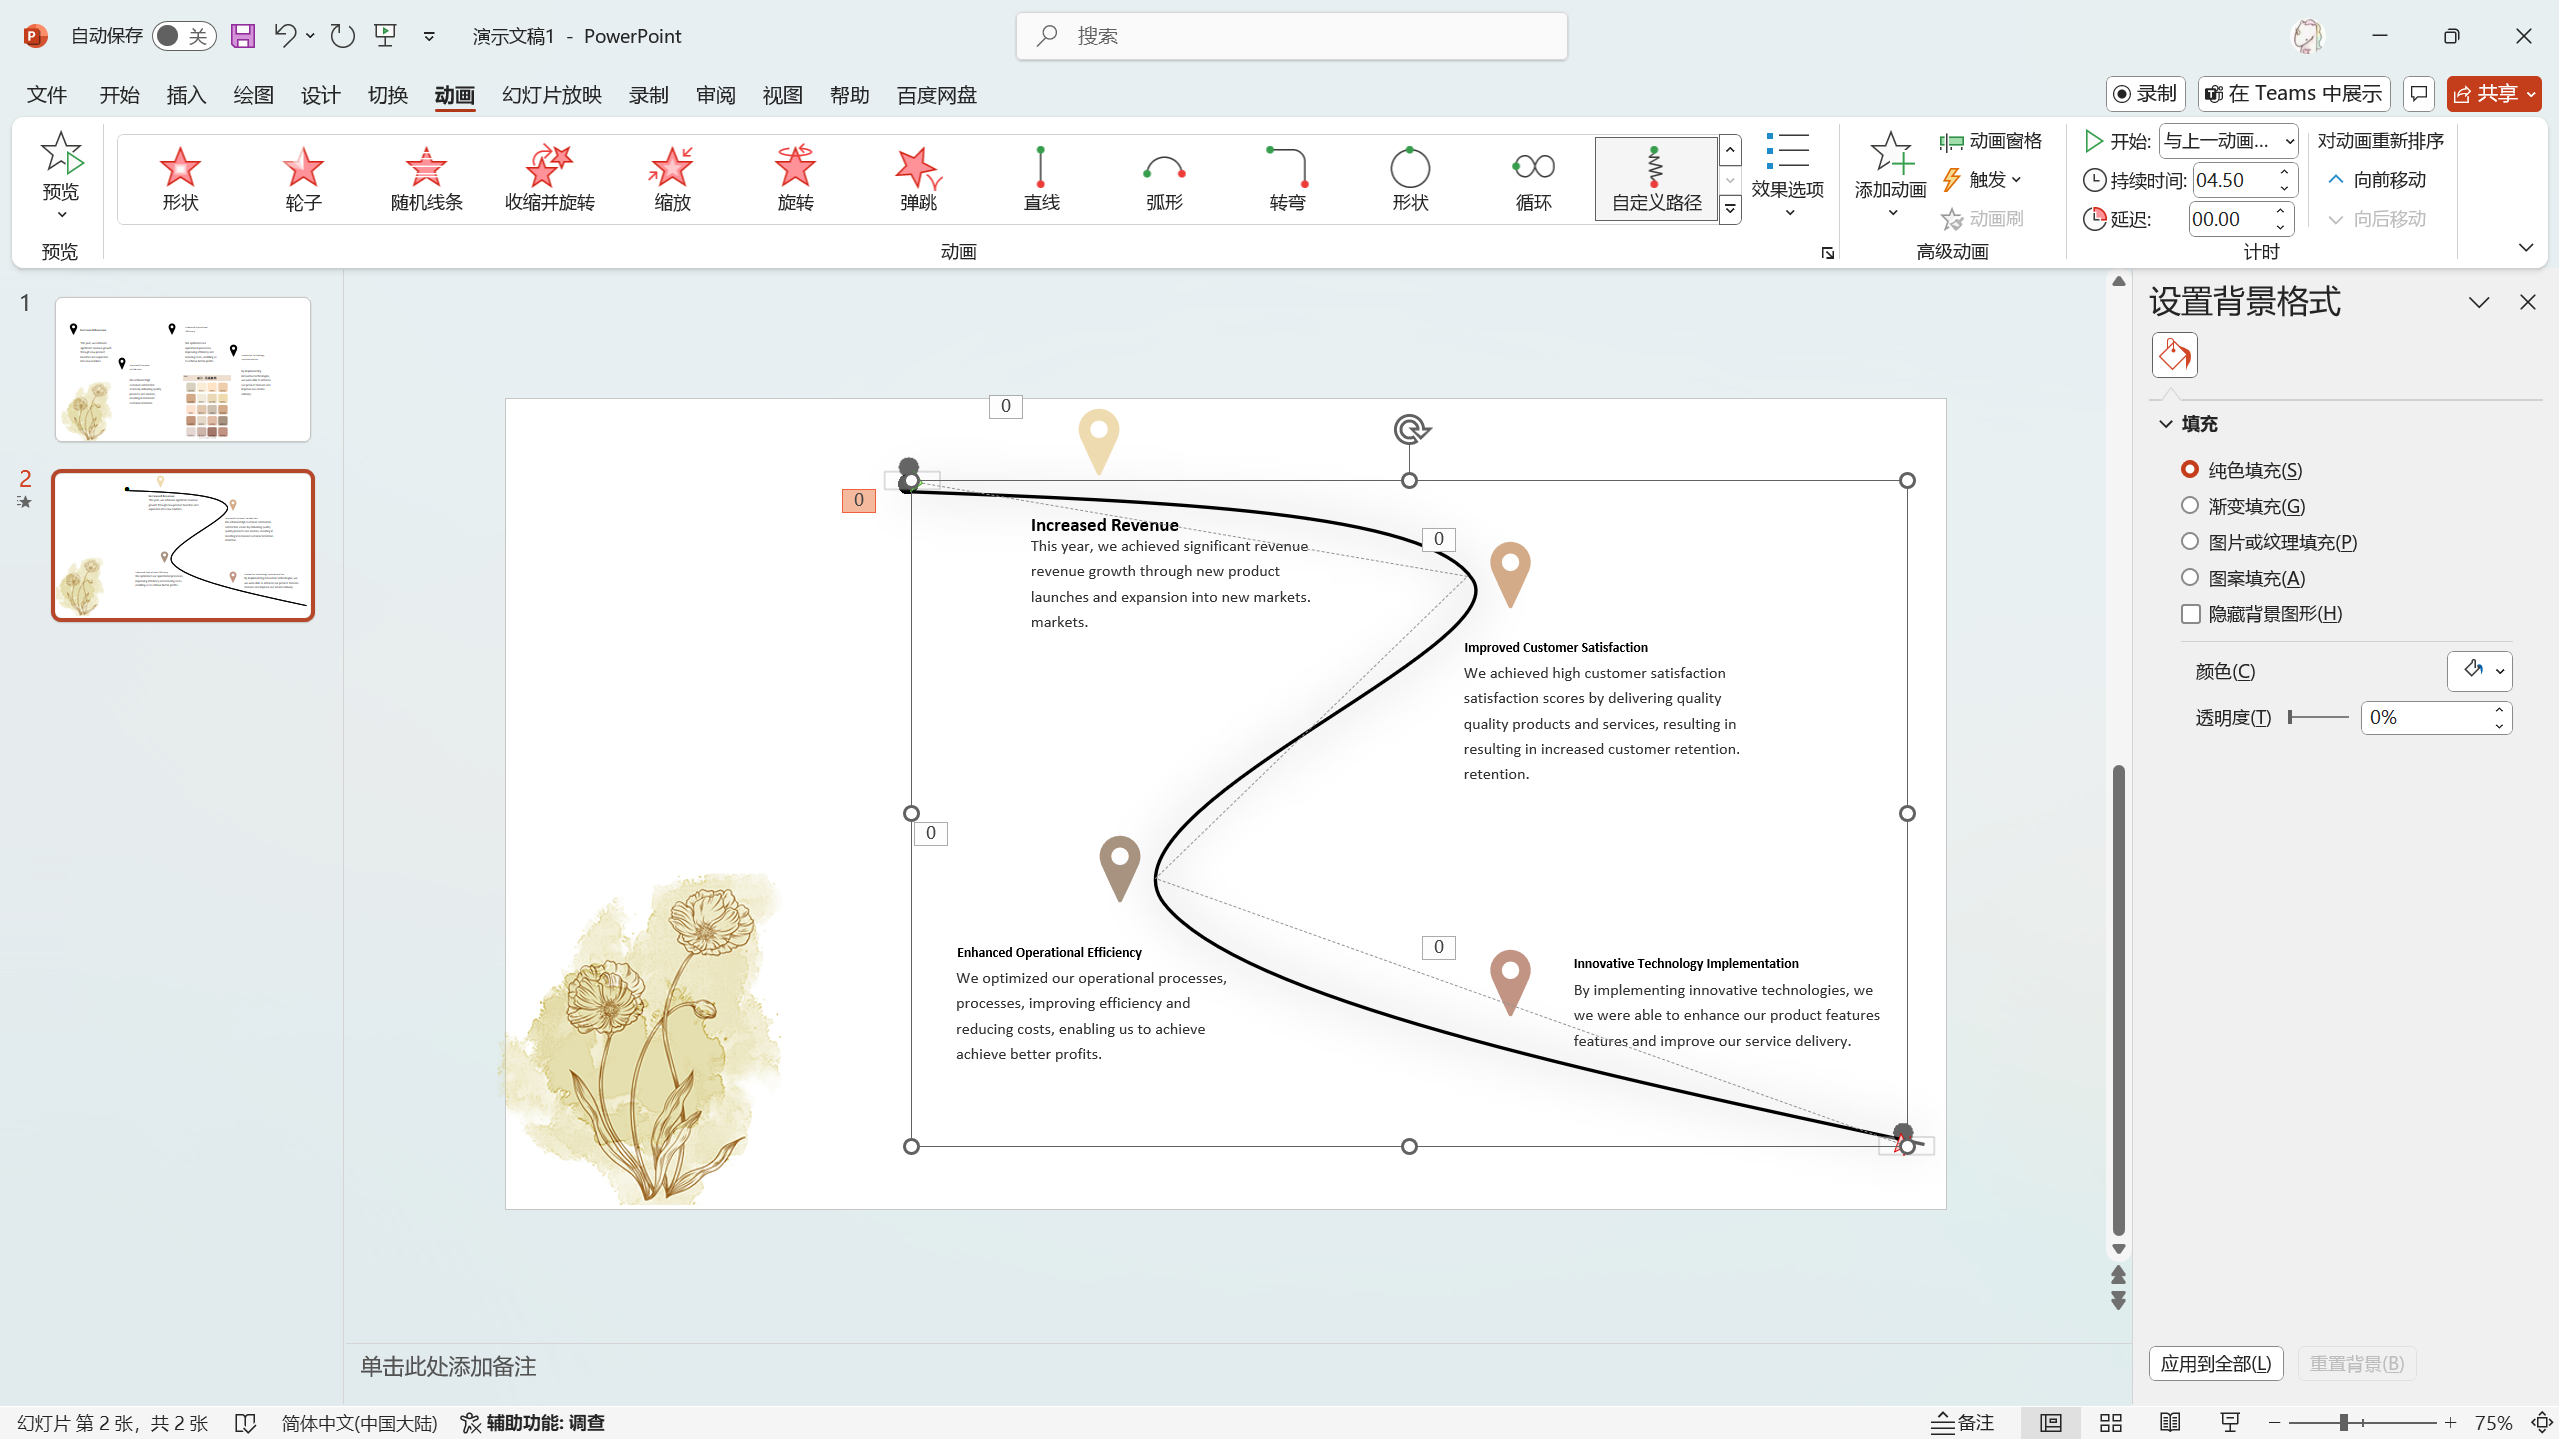This screenshot has width=2559, height=1439.
Task: Click the zoom slider in status bar
Action: 2362,1422
